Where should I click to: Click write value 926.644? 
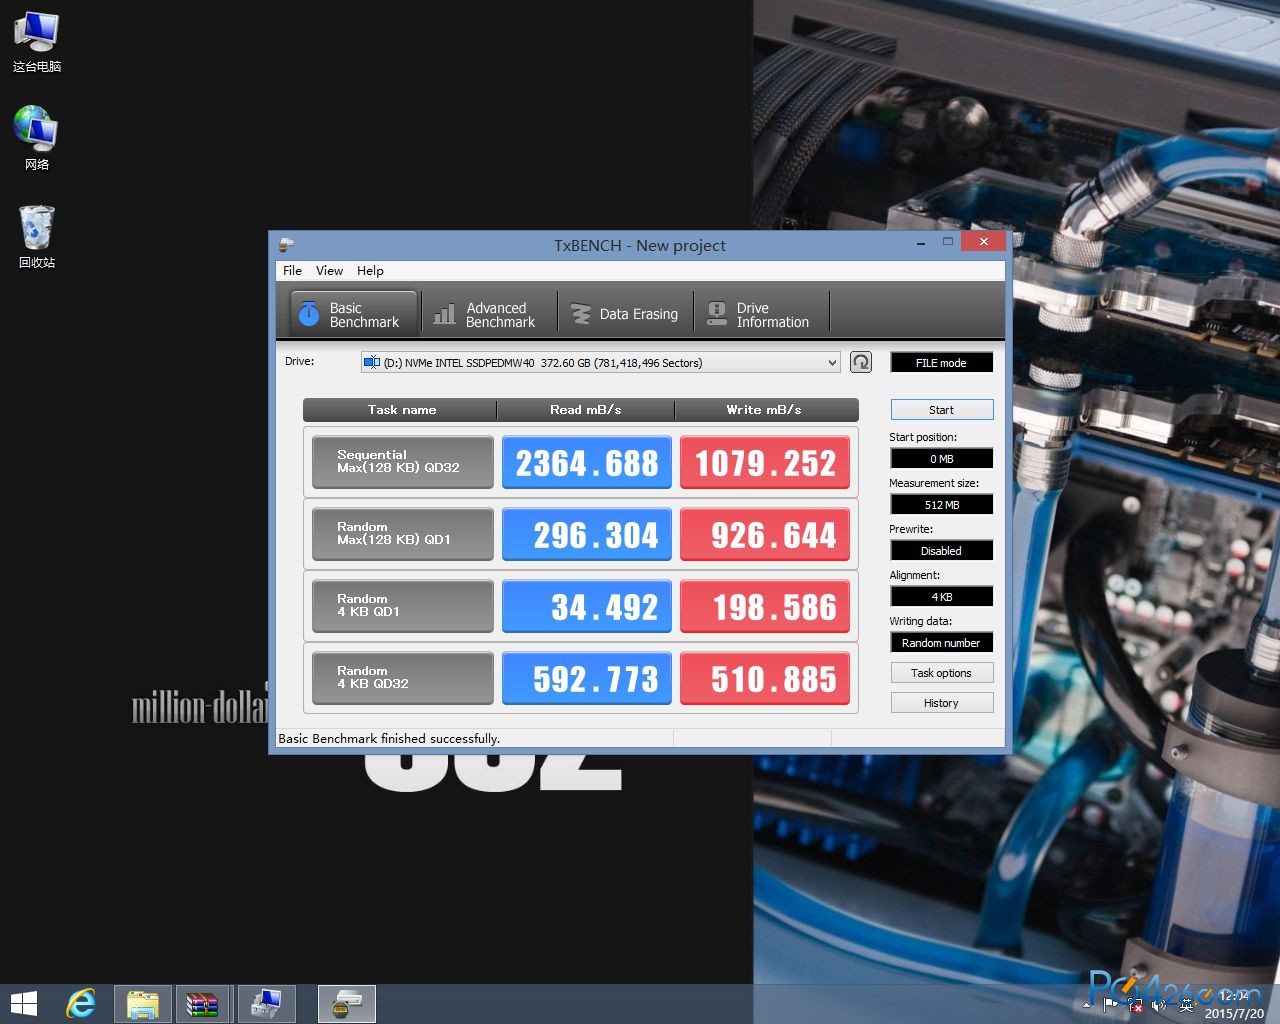pos(765,533)
